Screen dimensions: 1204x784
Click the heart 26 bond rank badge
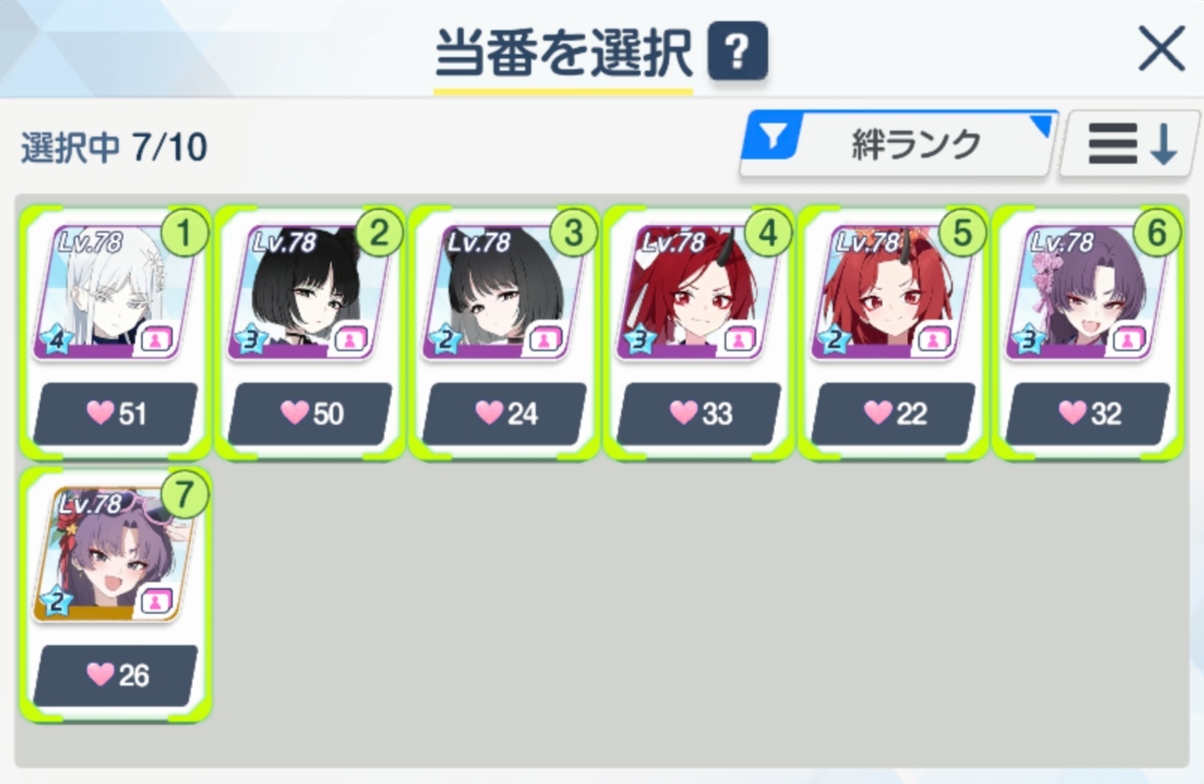(x=115, y=676)
